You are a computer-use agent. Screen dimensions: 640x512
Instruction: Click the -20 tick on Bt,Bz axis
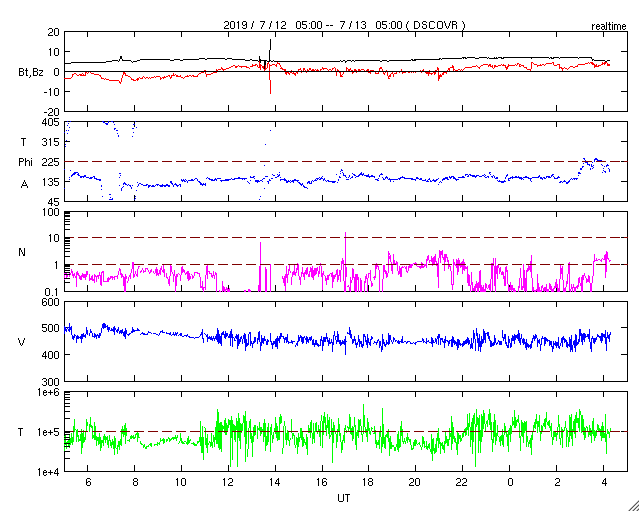click(x=49, y=111)
